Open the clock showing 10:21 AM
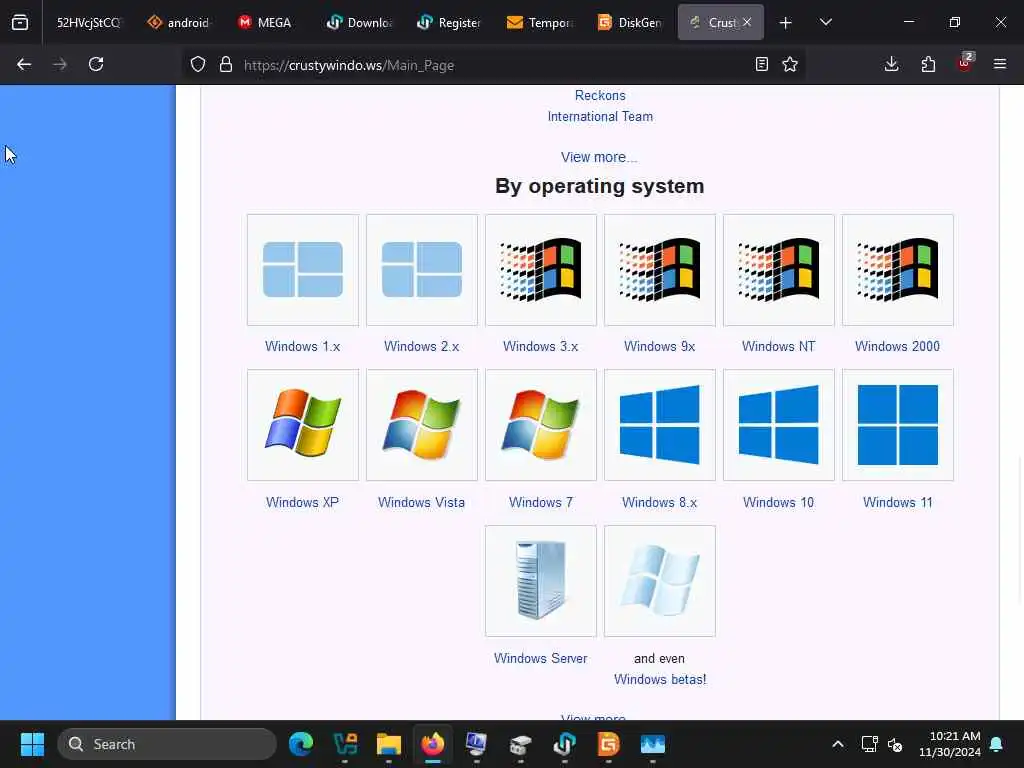 click(950, 744)
